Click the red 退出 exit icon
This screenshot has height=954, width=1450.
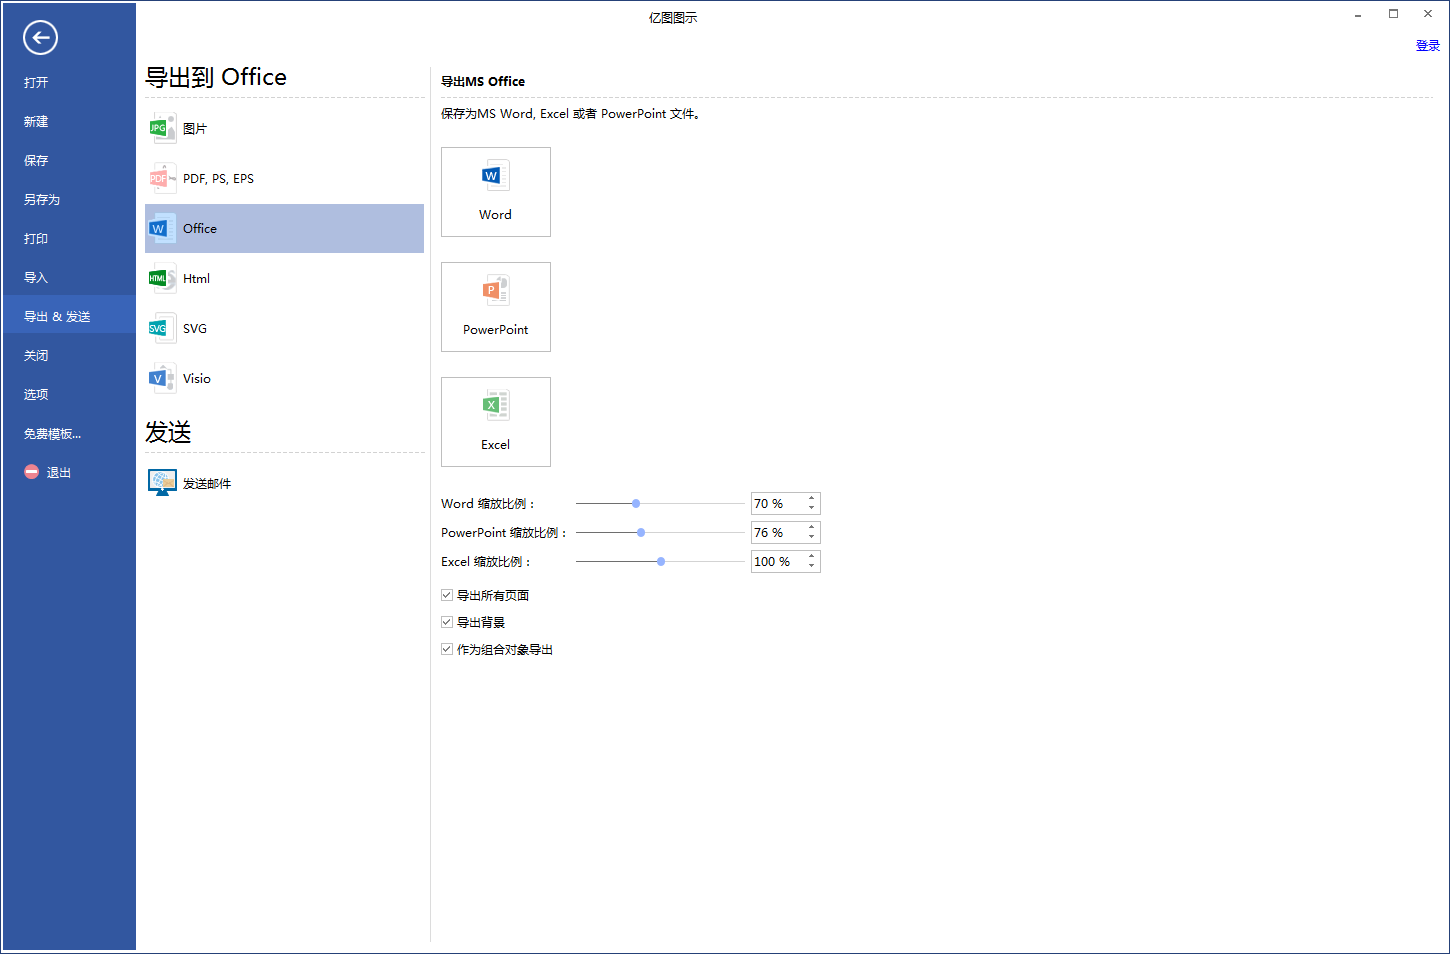pyautogui.click(x=31, y=472)
